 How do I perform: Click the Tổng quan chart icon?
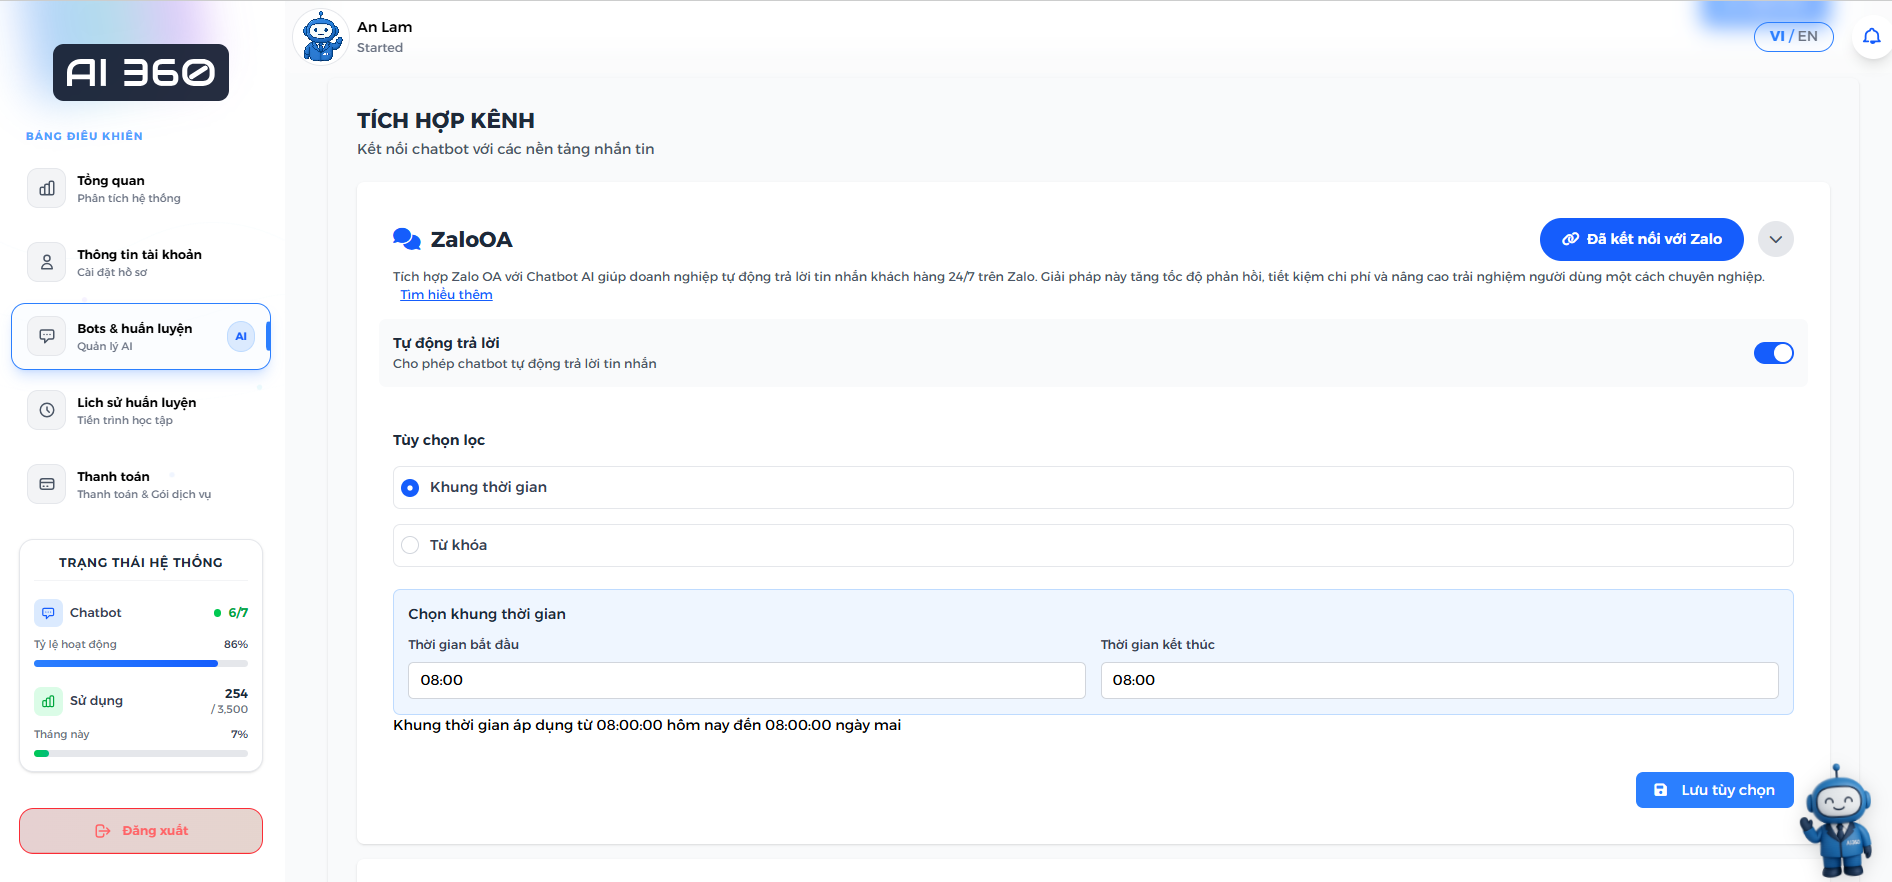coord(47,188)
